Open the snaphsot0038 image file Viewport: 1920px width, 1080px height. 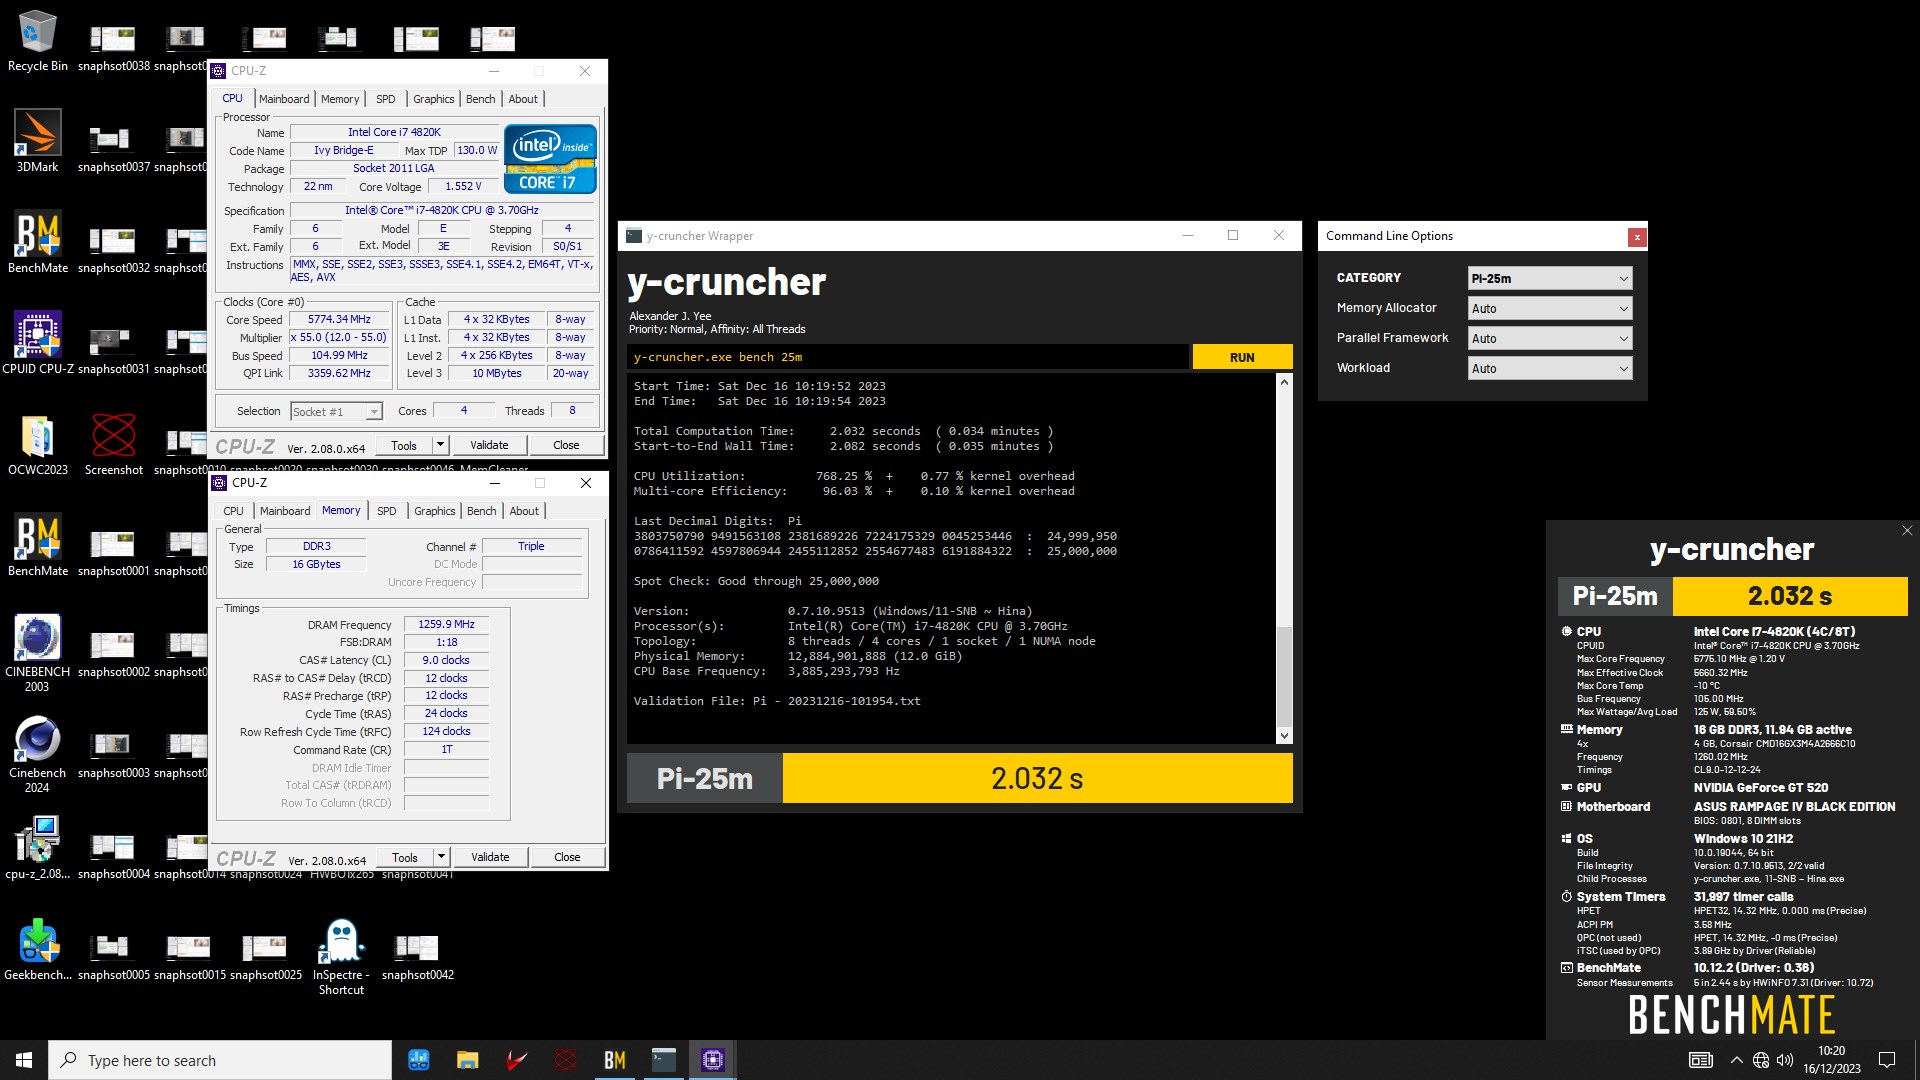[x=114, y=47]
